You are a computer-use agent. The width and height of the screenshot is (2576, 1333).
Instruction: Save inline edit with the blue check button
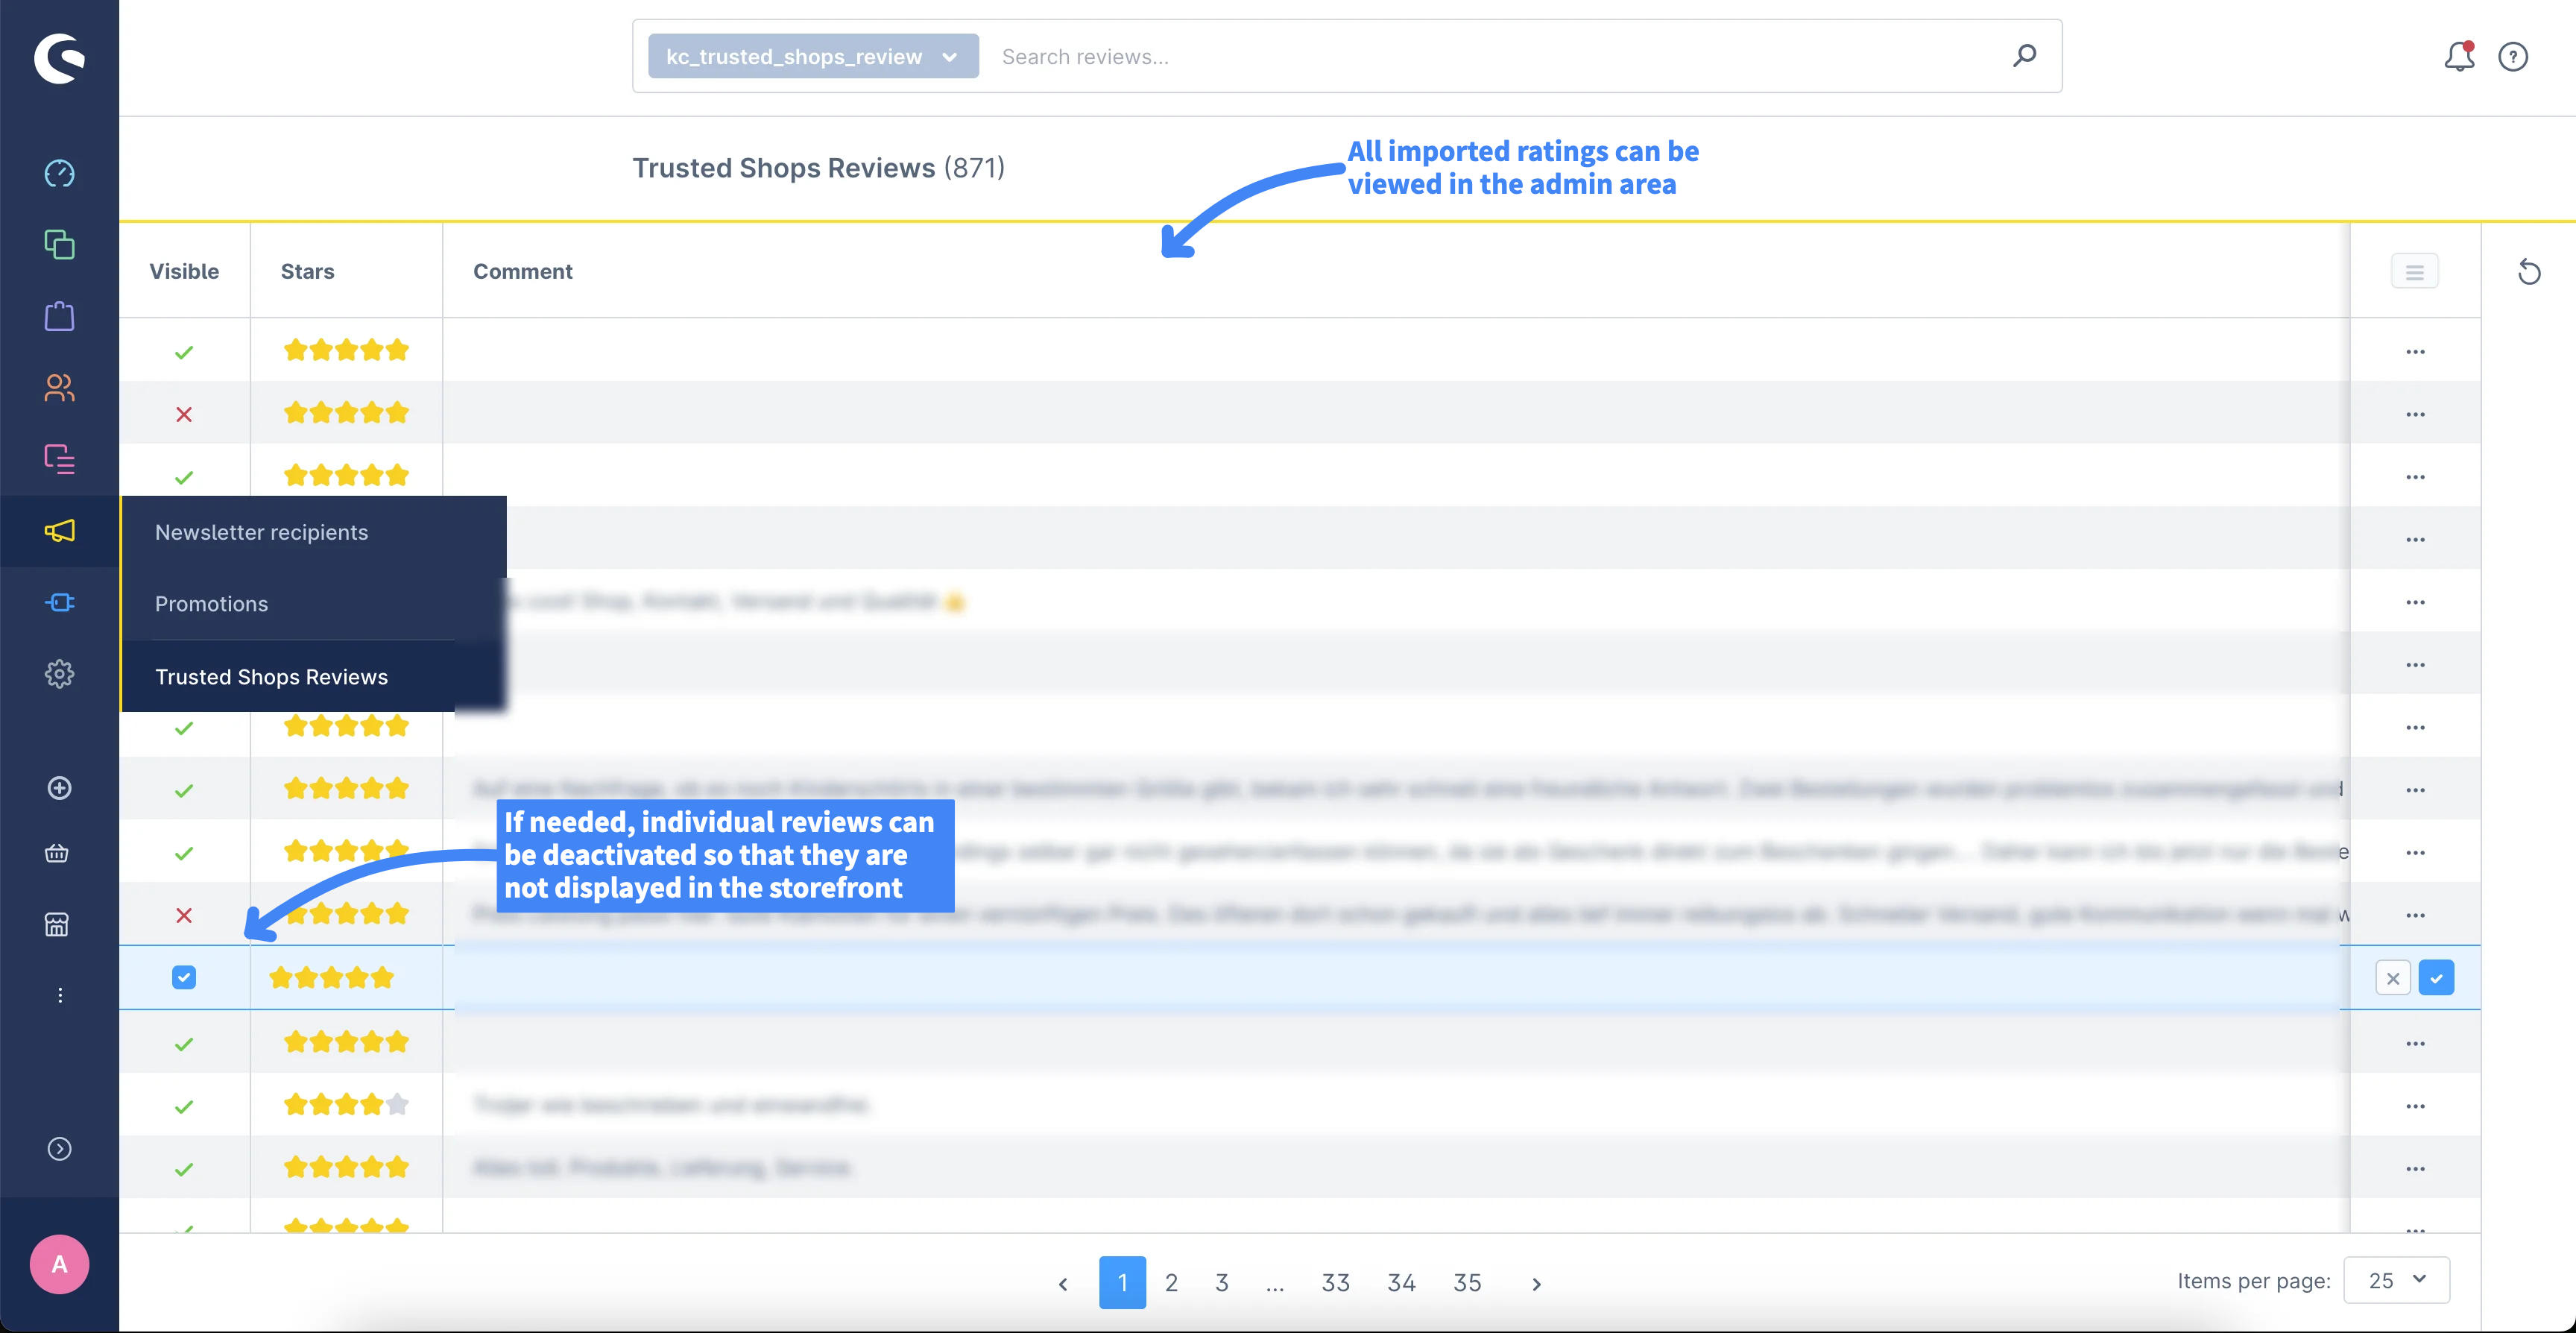[2436, 978]
